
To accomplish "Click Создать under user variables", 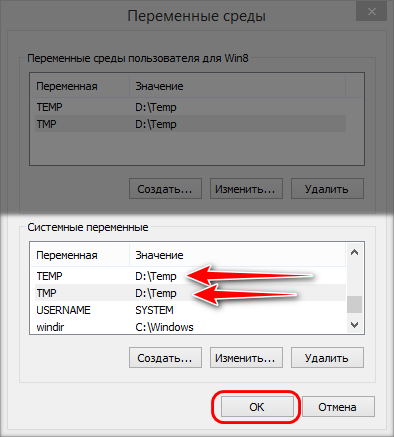I will click(x=165, y=189).
